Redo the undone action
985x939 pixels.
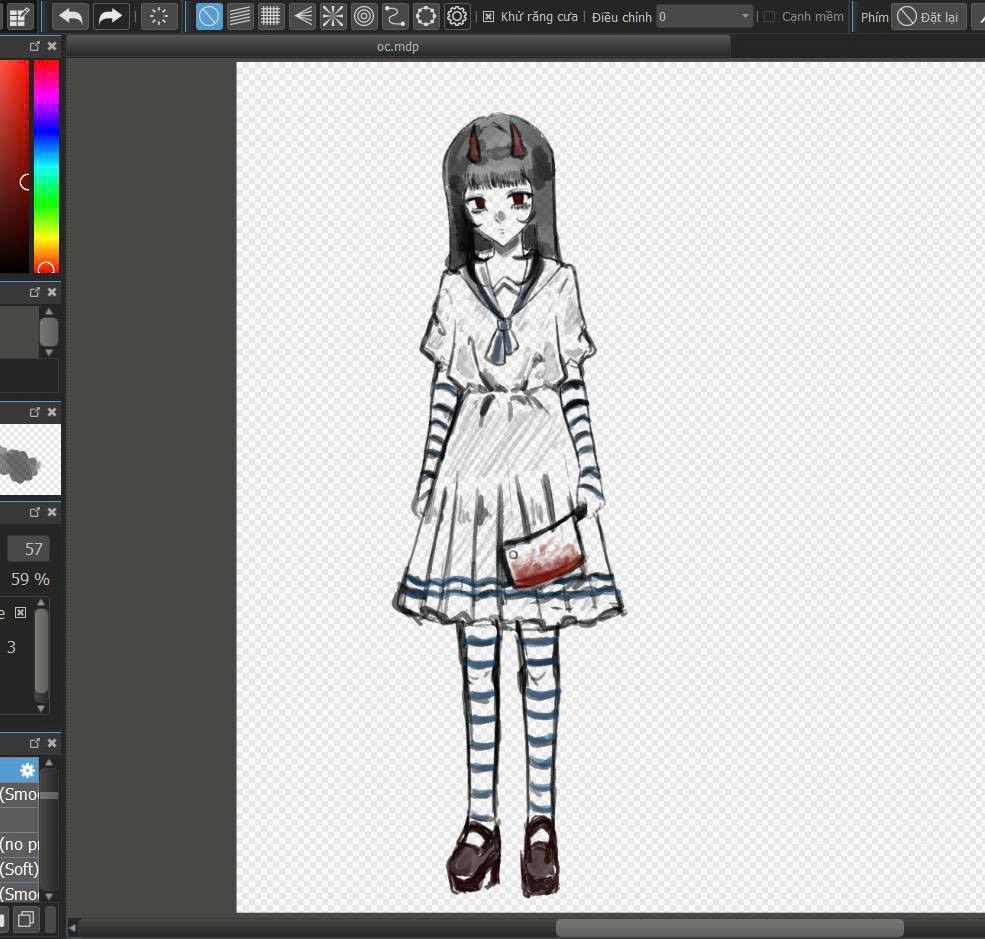pos(111,16)
